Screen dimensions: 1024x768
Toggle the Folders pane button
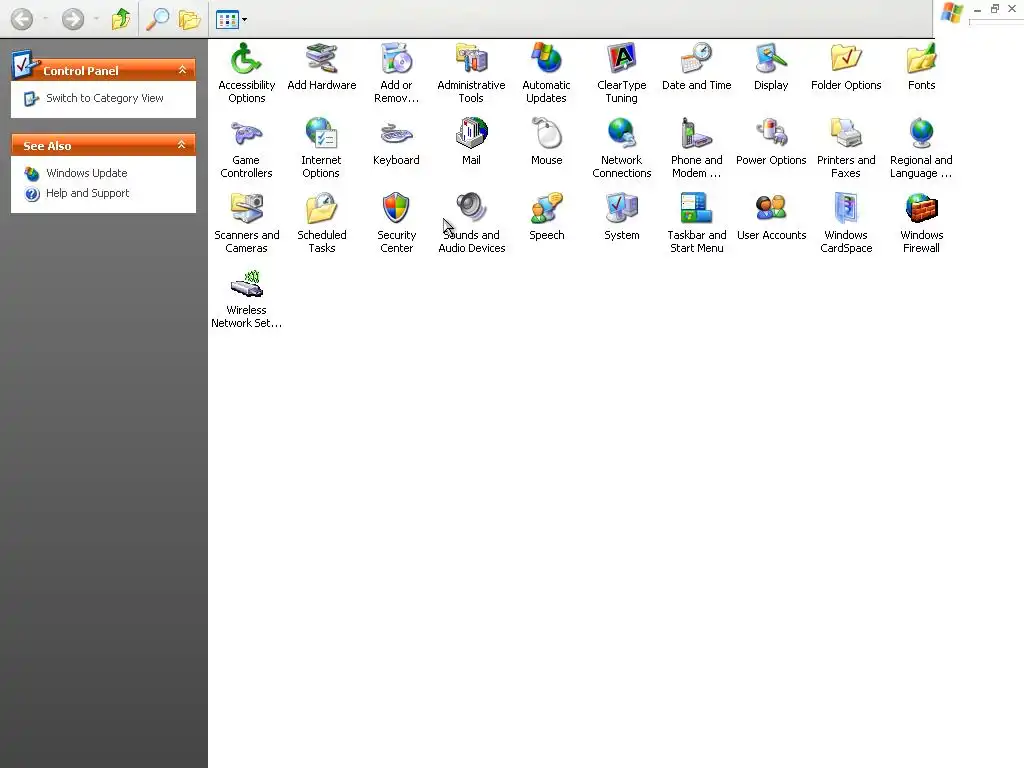(189, 19)
